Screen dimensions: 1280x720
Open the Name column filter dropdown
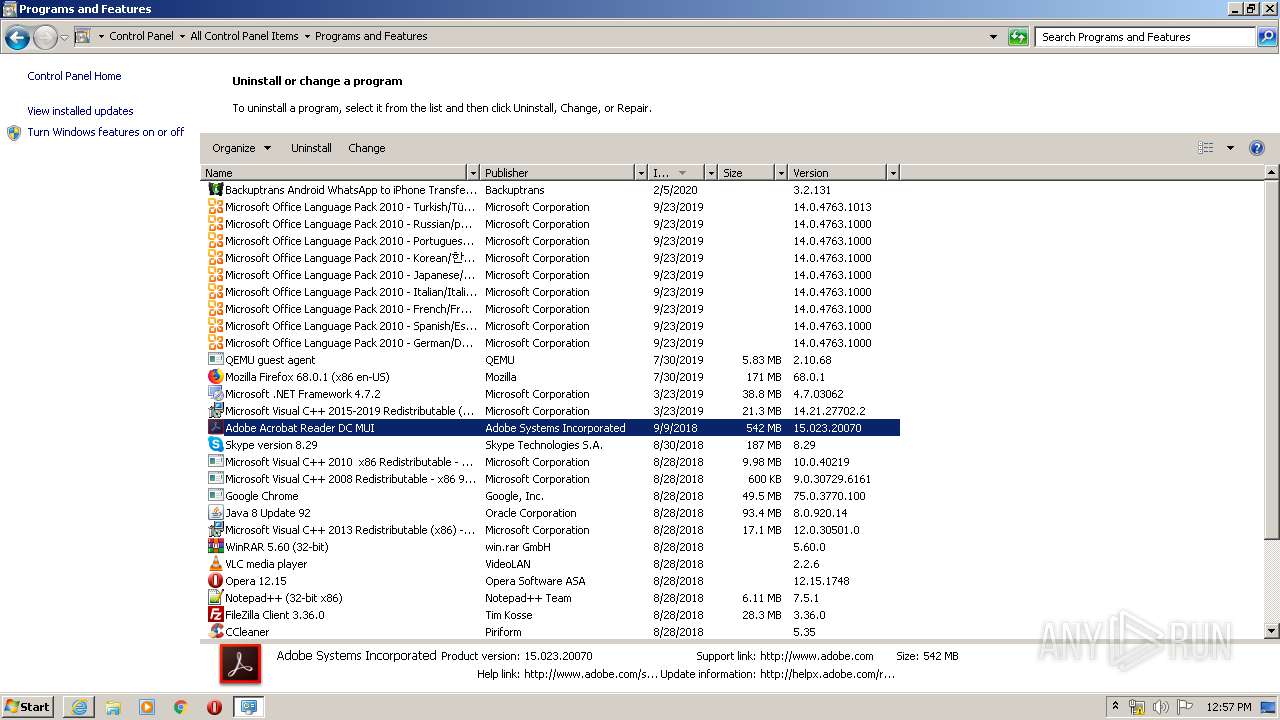tap(473, 173)
